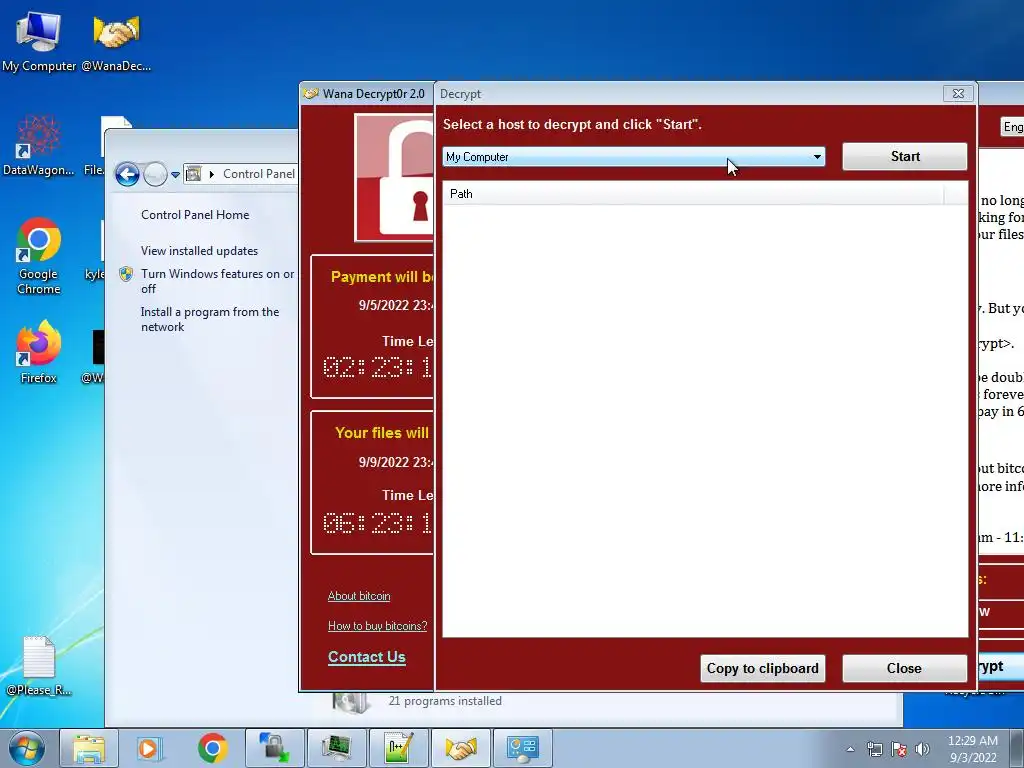Open the language dropdown showing Eng

click(x=1012, y=127)
